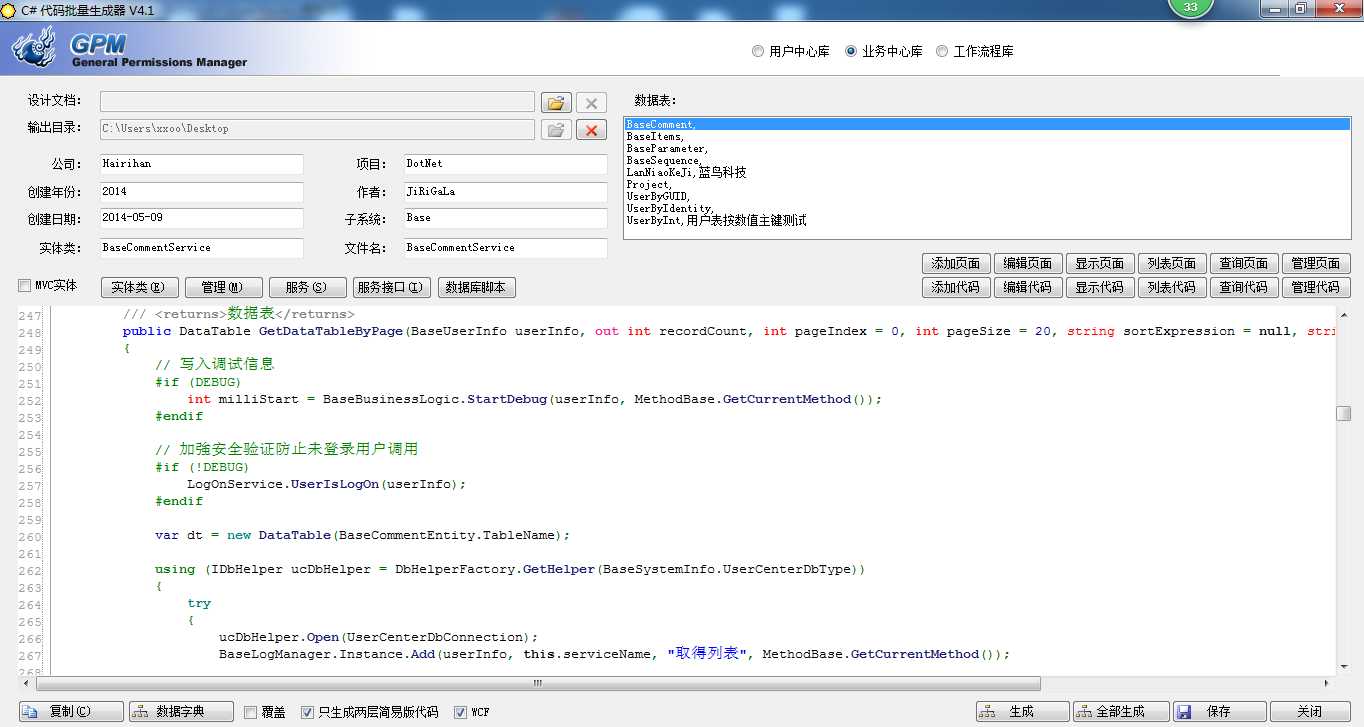This screenshot has height=727, width=1364.
Task: Click the 显示代码 button
Action: pos(1100,287)
